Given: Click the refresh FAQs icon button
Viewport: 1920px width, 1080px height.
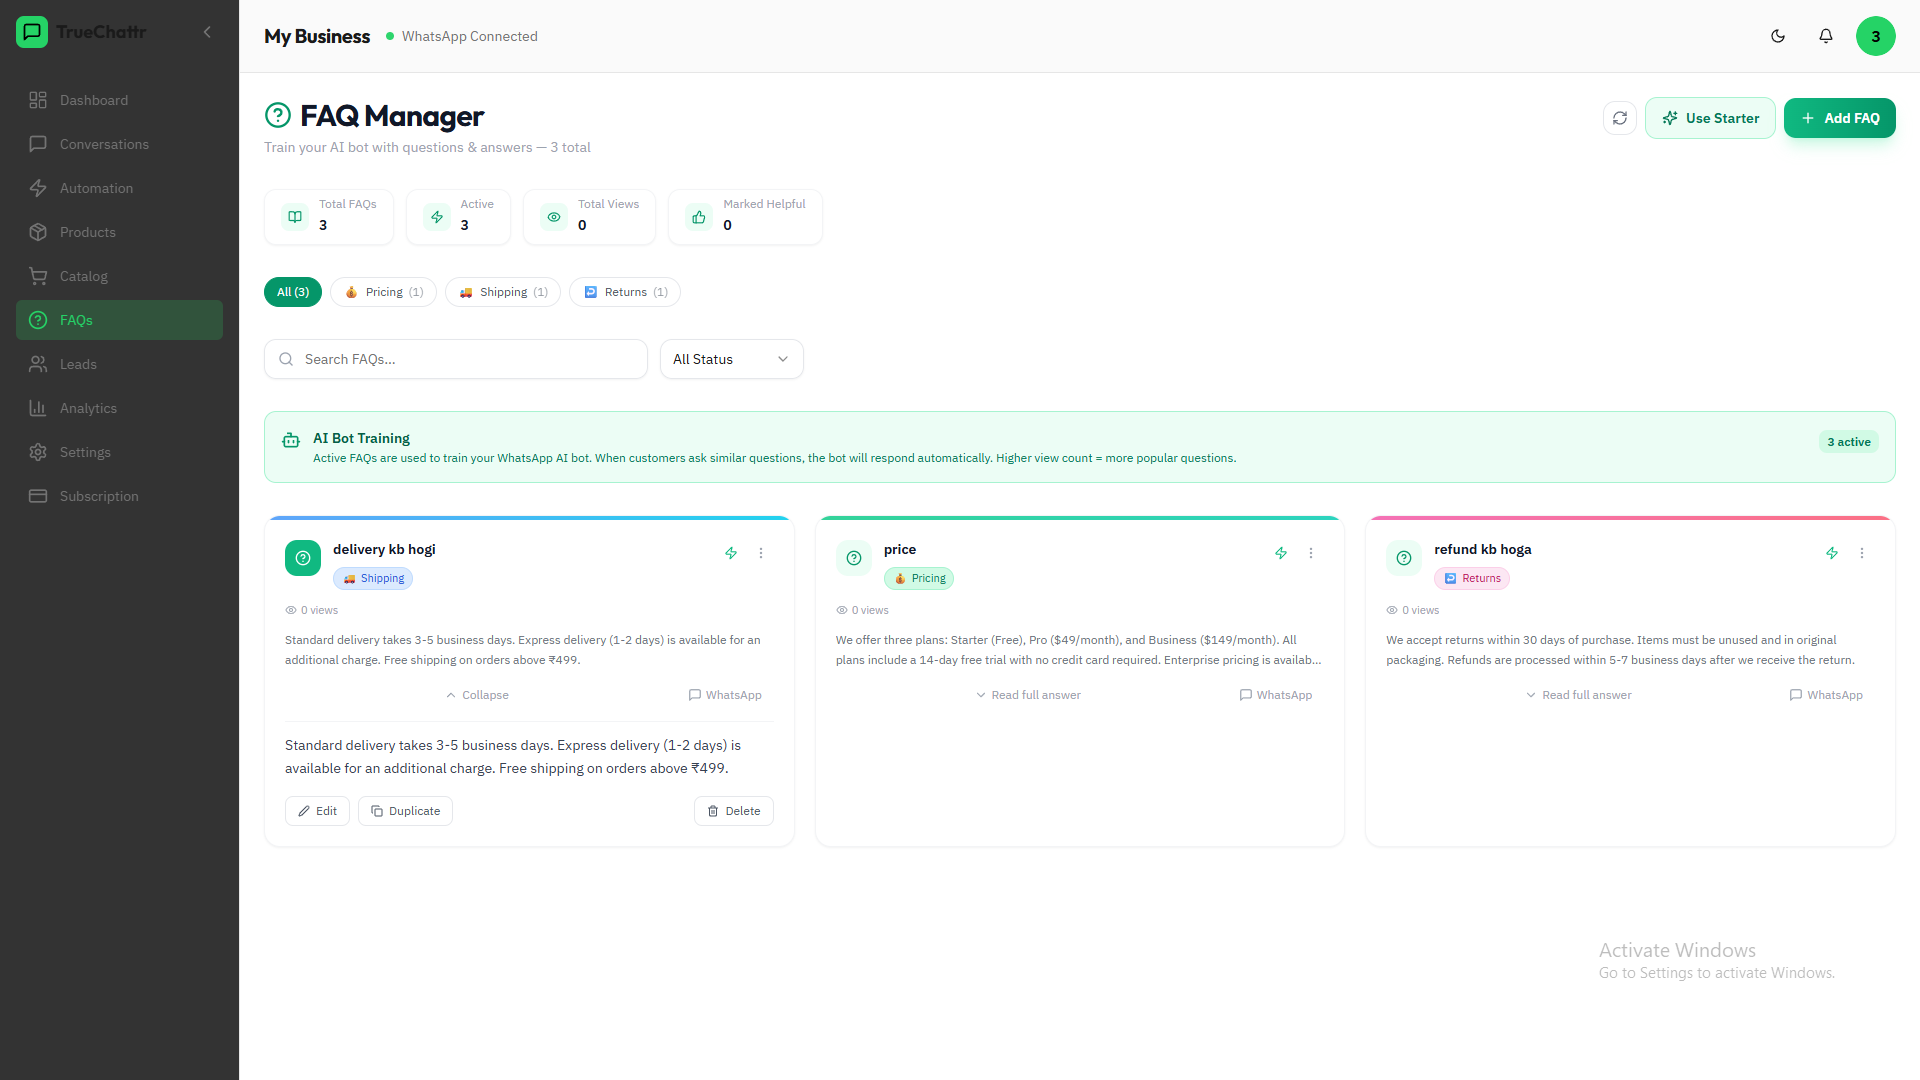Looking at the screenshot, I should click(1620, 118).
